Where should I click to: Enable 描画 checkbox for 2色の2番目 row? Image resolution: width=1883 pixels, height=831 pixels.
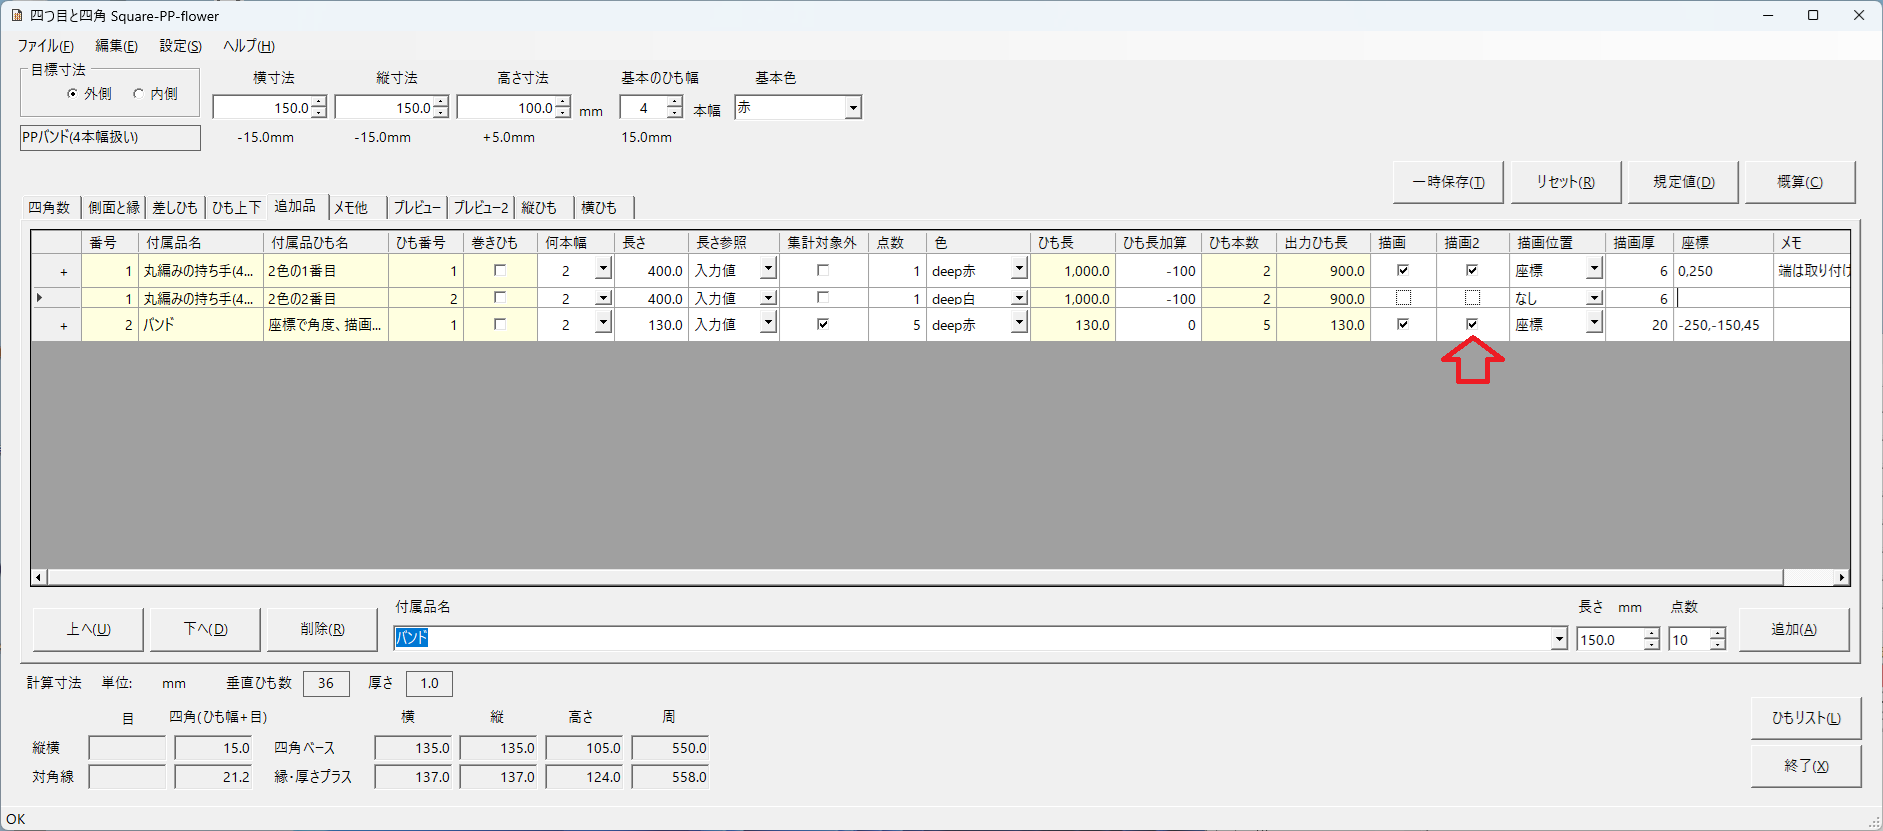(1403, 298)
